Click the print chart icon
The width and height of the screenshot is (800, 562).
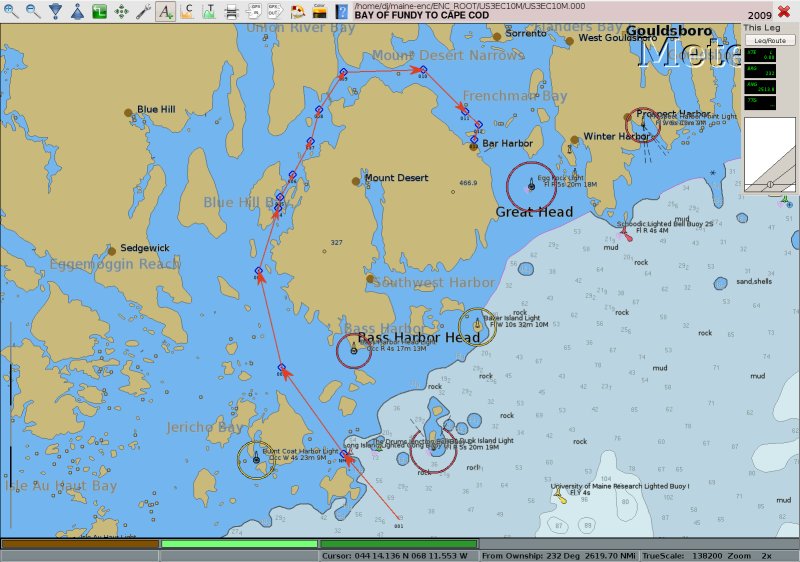(x=232, y=12)
